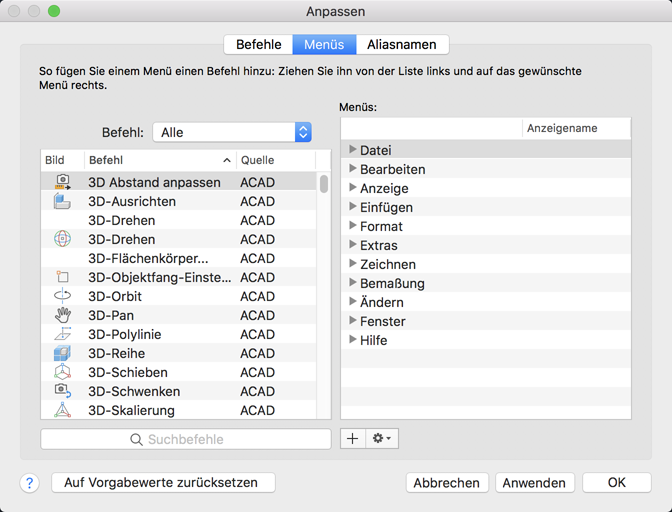Click the 3D-Reihe command icon
Image resolution: width=672 pixels, height=512 pixels.
[62, 353]
